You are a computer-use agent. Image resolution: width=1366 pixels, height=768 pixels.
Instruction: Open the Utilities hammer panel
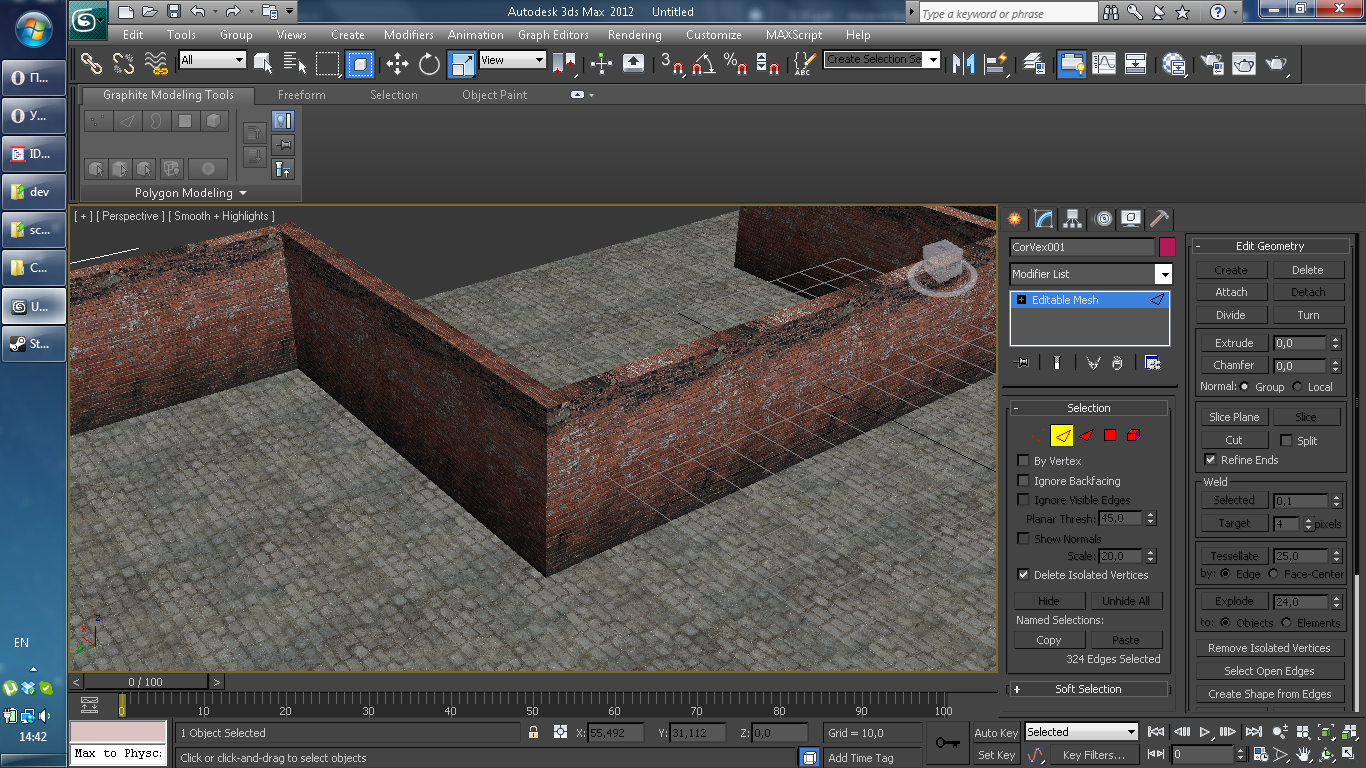point(1159,219)
